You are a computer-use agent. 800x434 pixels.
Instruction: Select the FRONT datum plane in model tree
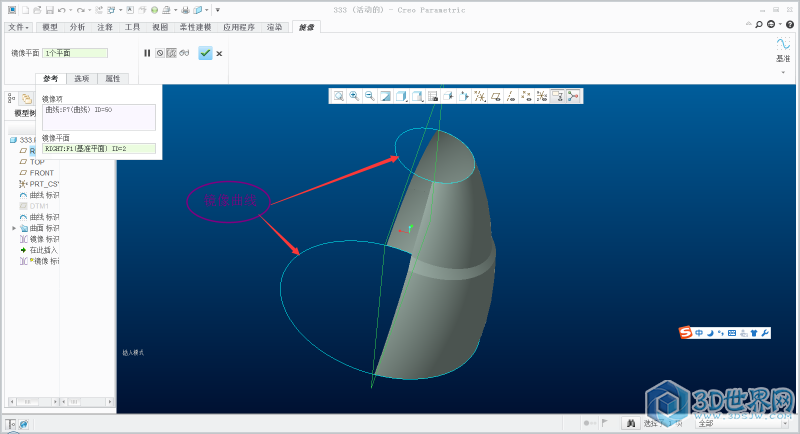pos(41,173)
